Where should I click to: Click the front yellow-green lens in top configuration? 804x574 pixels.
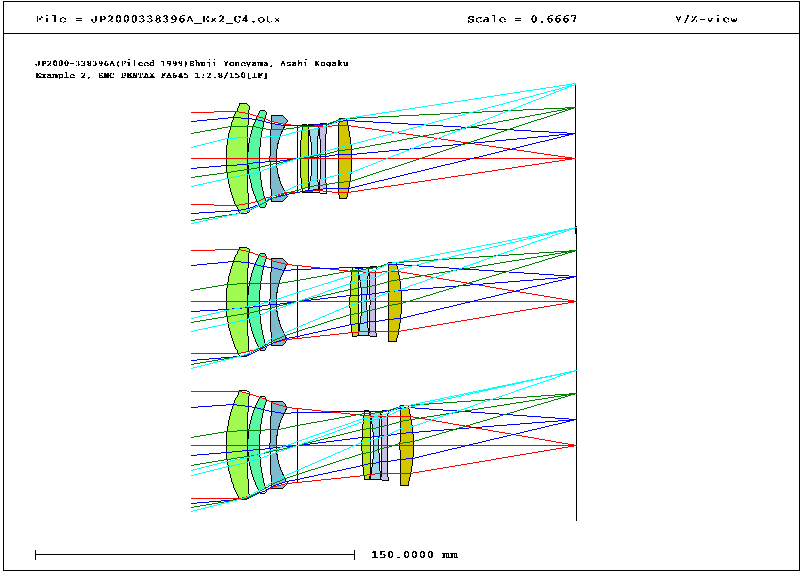tap(236, 158)
